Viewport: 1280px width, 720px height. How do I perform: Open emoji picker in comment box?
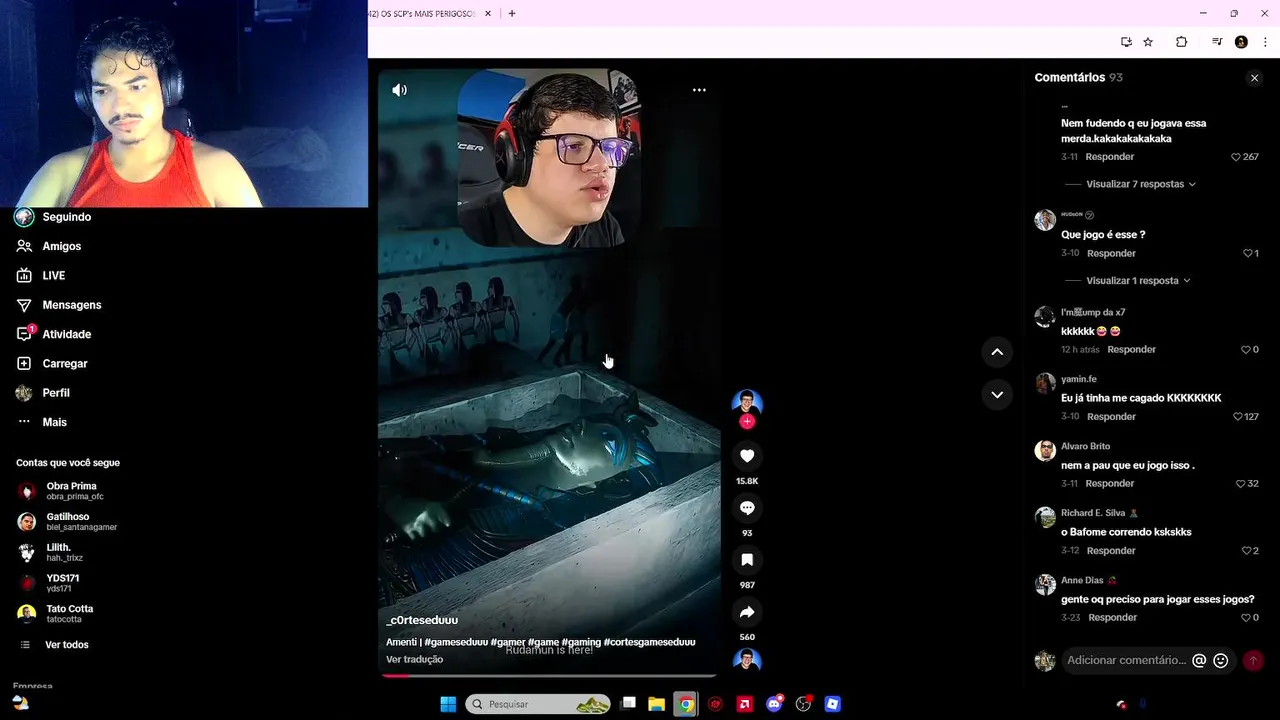(1221, 660)
